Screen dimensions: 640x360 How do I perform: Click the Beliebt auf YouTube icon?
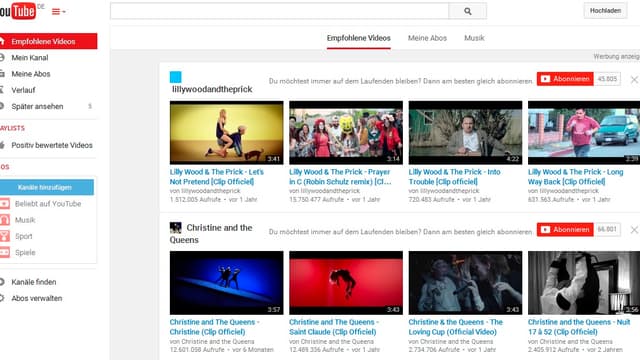(5, 204)
